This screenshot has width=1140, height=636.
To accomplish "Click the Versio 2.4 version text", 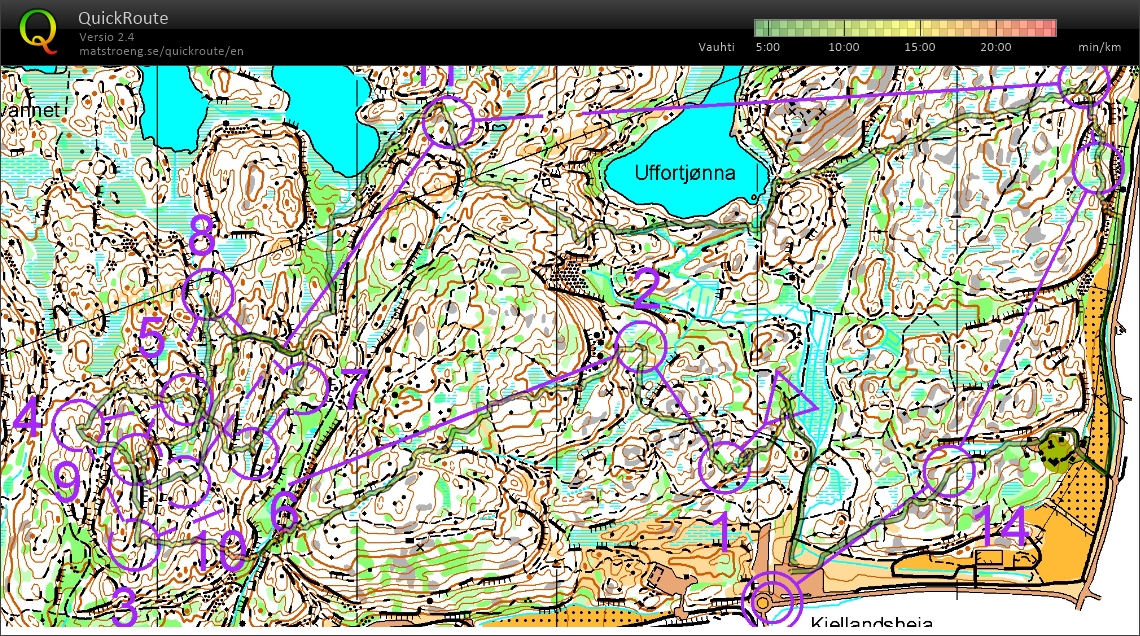I will click(x=108, y=37).
